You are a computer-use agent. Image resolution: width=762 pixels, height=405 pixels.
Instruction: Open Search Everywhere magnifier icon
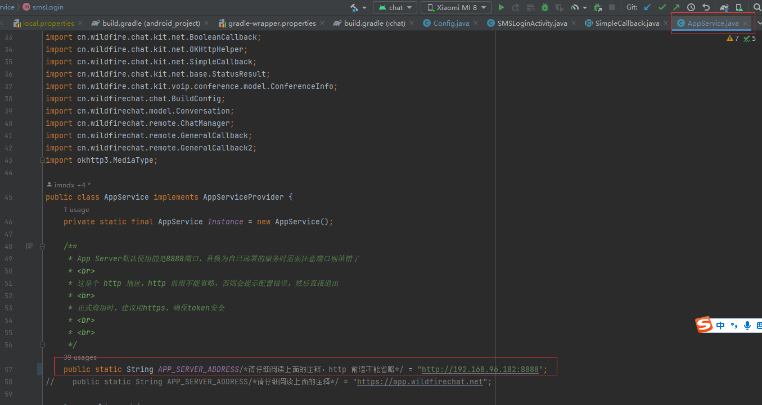point(757,7)
